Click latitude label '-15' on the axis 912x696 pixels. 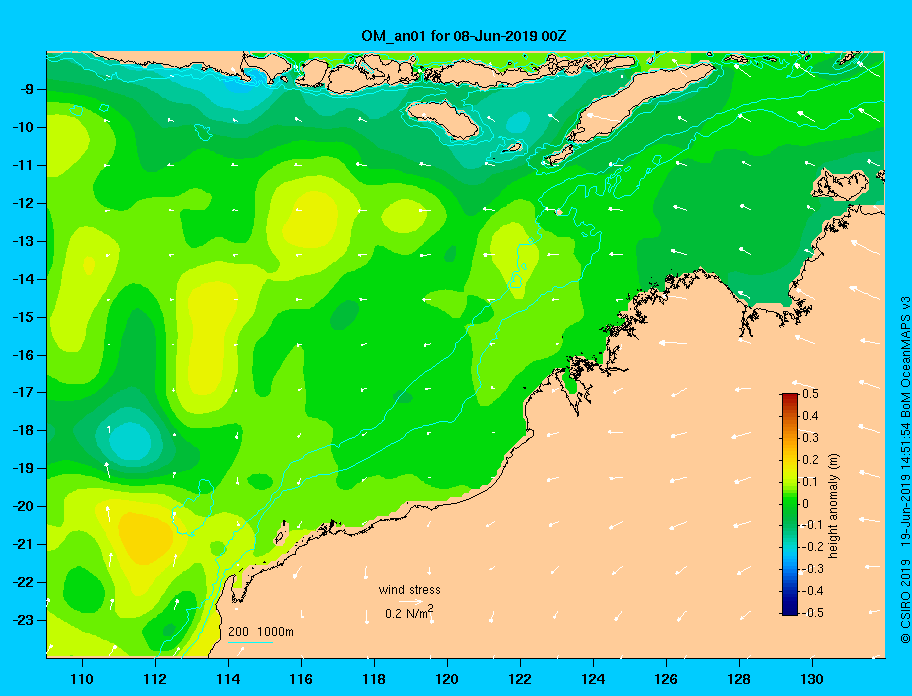22,317
